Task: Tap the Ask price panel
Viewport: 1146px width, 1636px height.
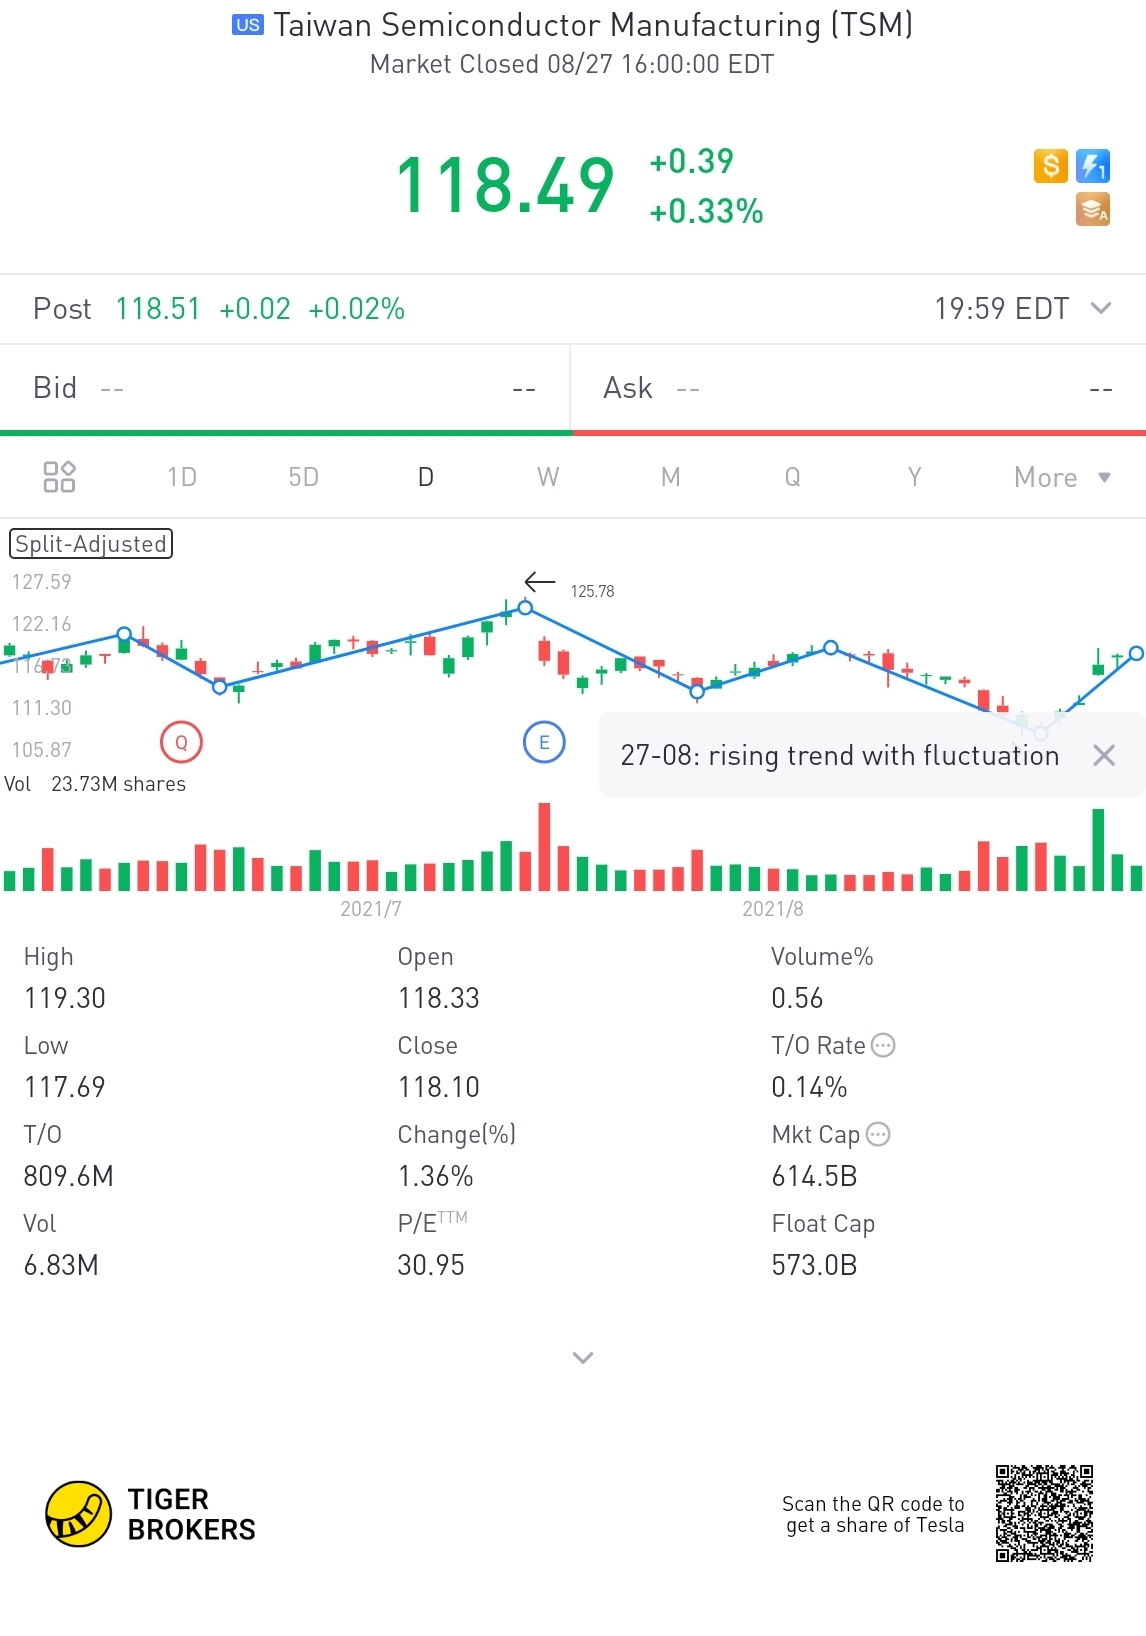Action: 859,388
